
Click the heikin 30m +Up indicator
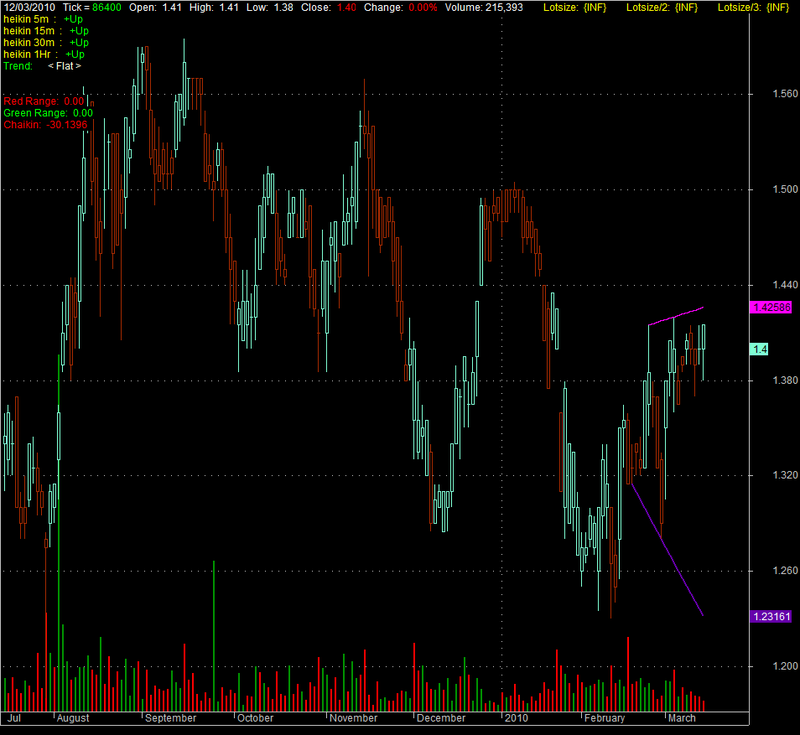(46, 43)
